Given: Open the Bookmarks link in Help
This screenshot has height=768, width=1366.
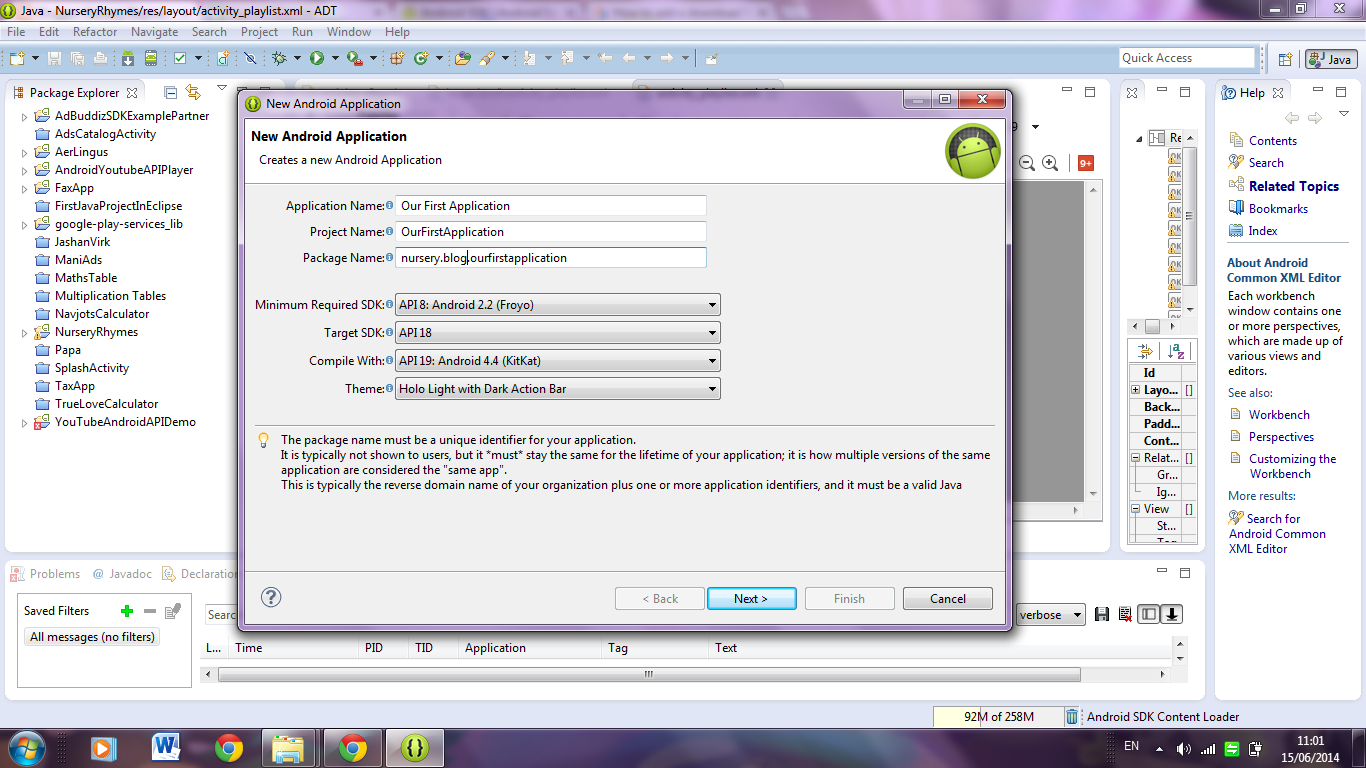Looking at the screenshot, I should [1278, 209].
